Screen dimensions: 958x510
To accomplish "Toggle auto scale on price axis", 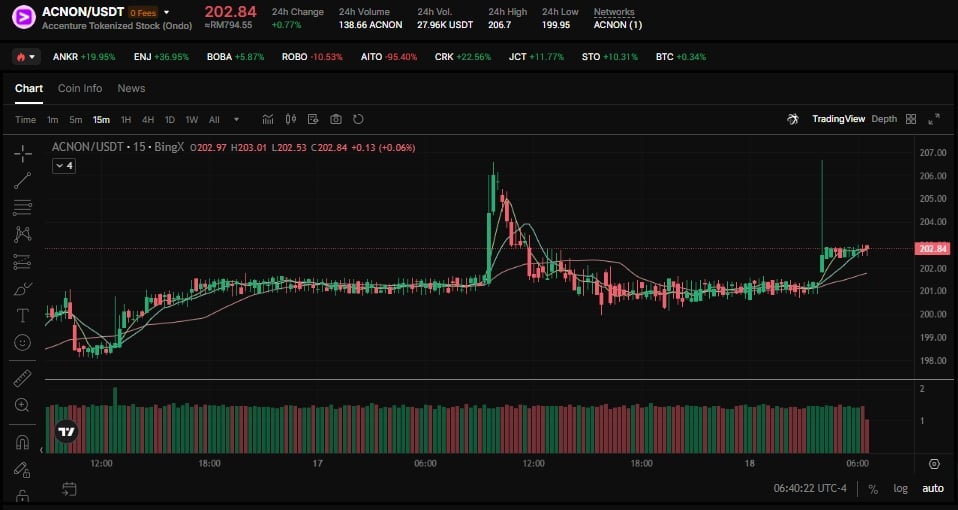I will pyautogui.click(x=932, y=489).
